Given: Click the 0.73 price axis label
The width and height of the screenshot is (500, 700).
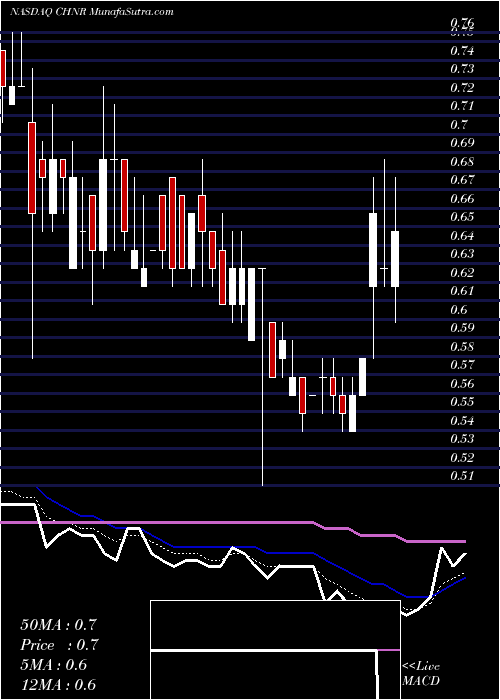Looking at the screenshot, I should coord(462,69).
